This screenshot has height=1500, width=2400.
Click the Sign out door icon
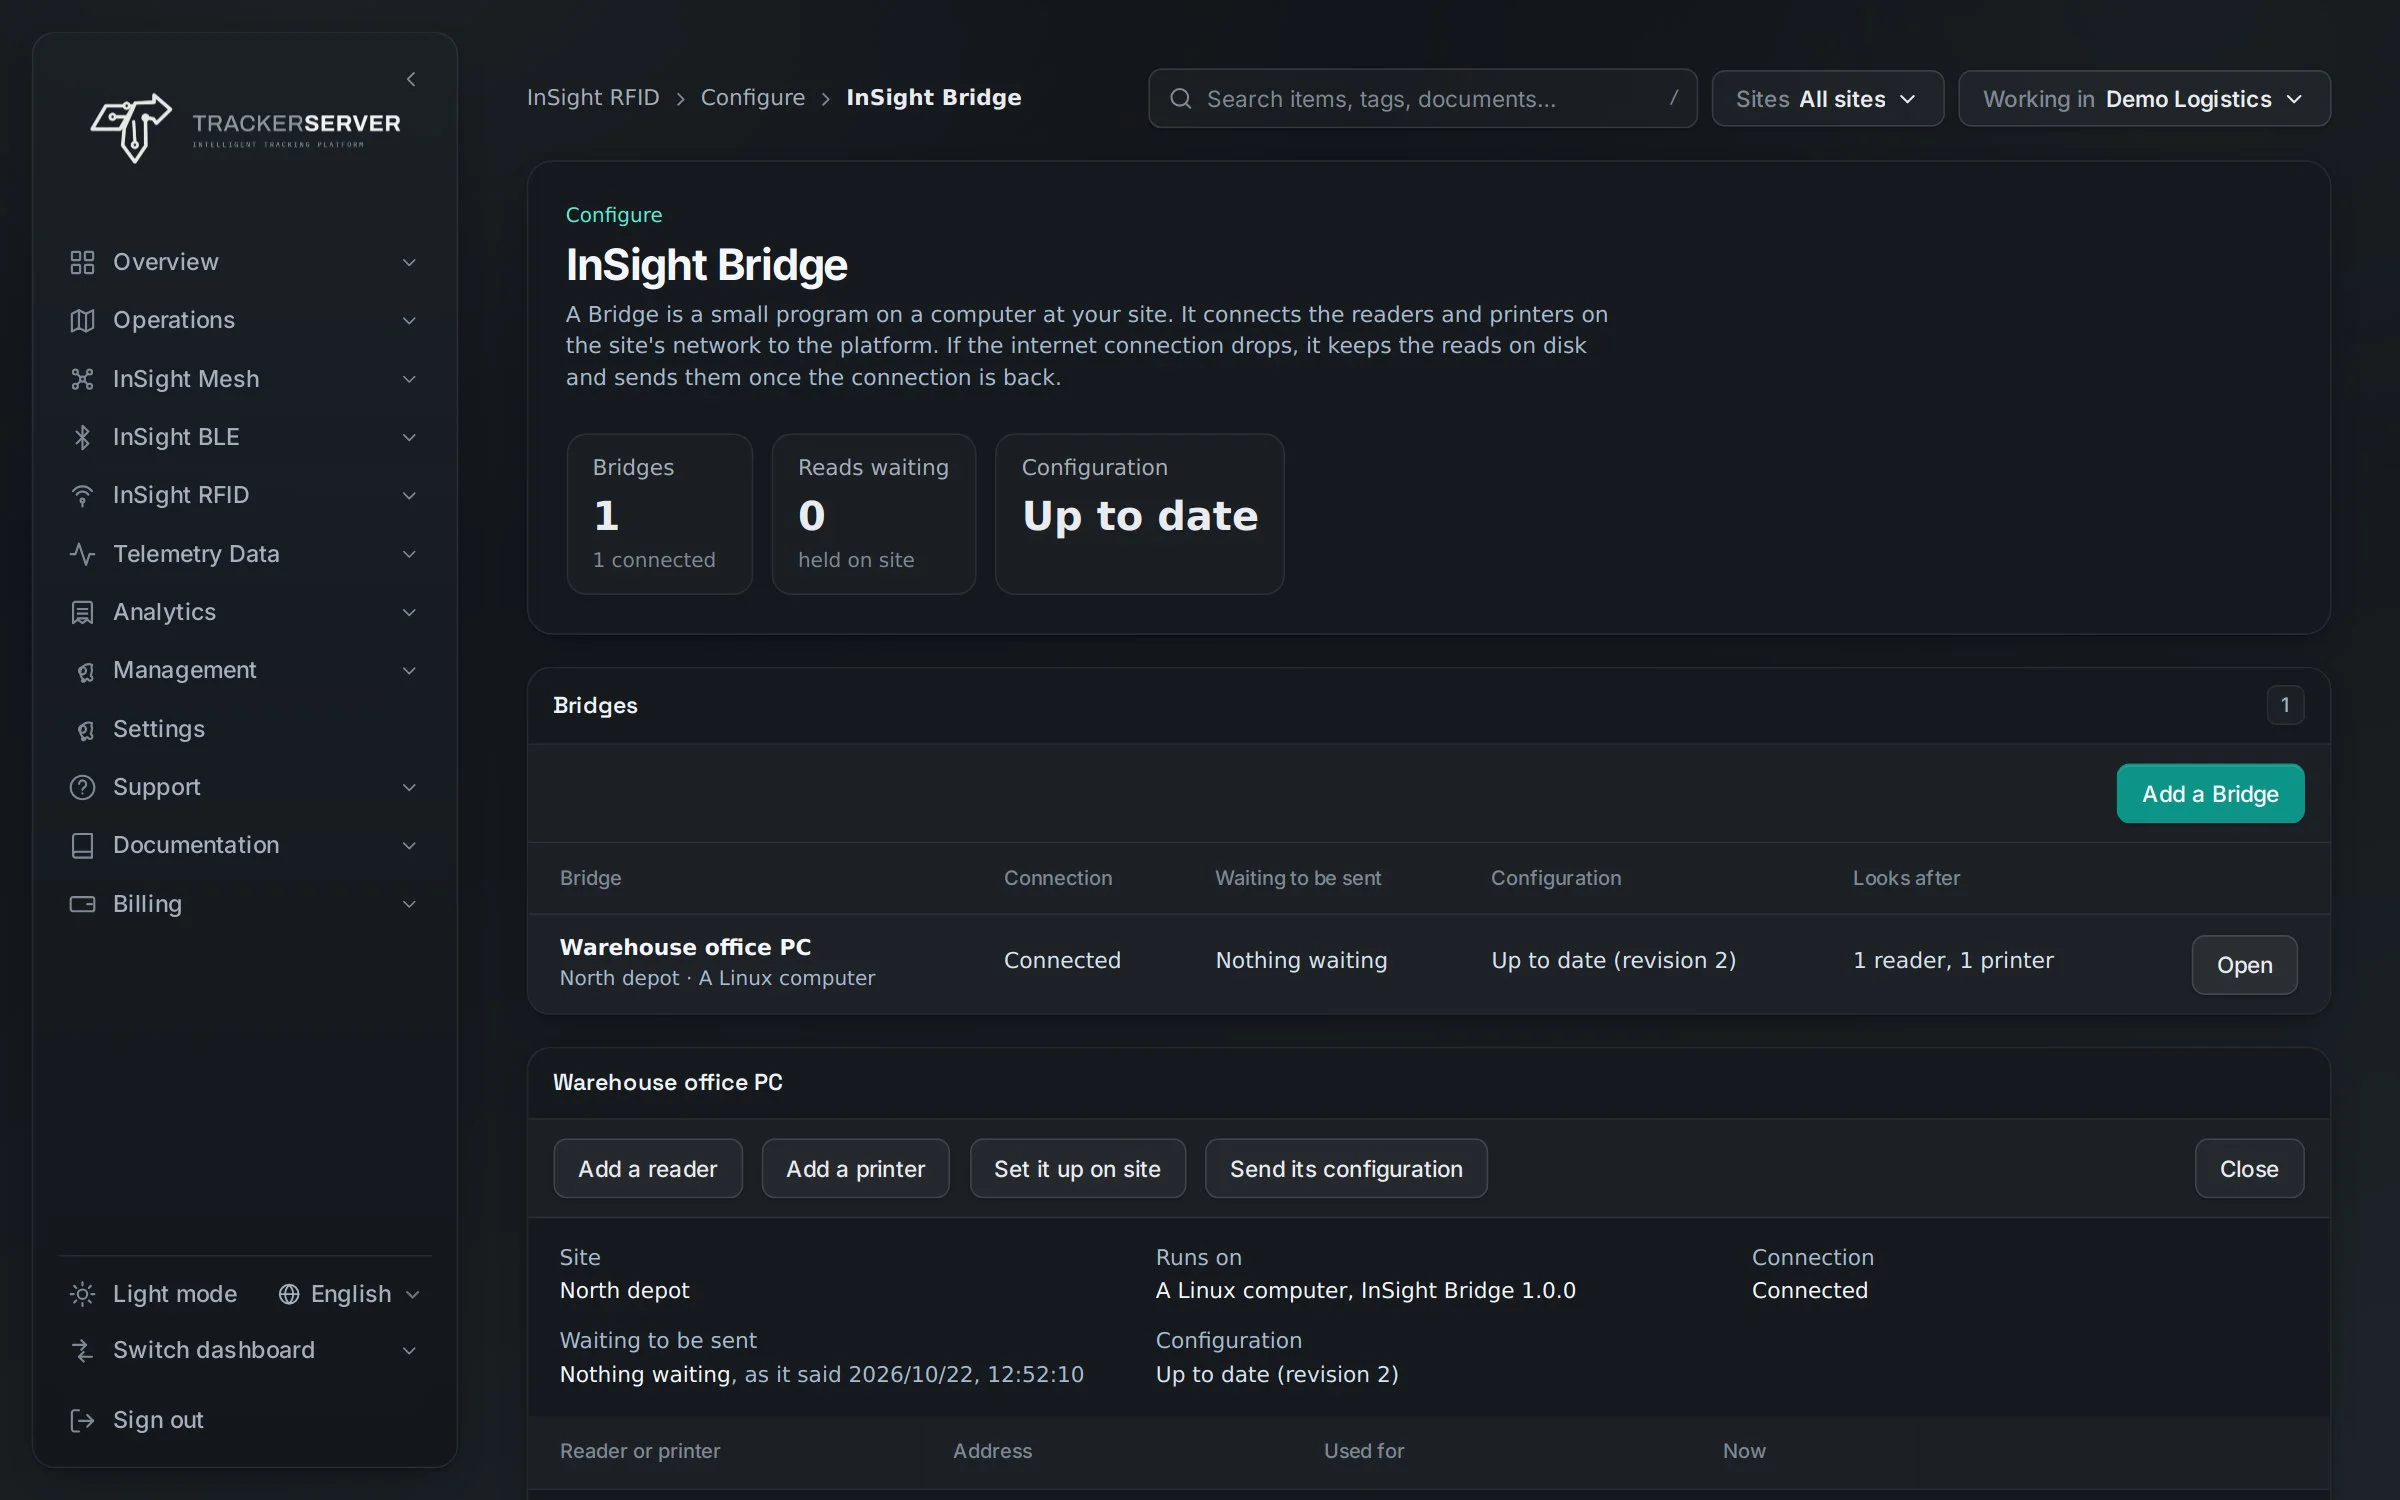[x=82, y=1420]
